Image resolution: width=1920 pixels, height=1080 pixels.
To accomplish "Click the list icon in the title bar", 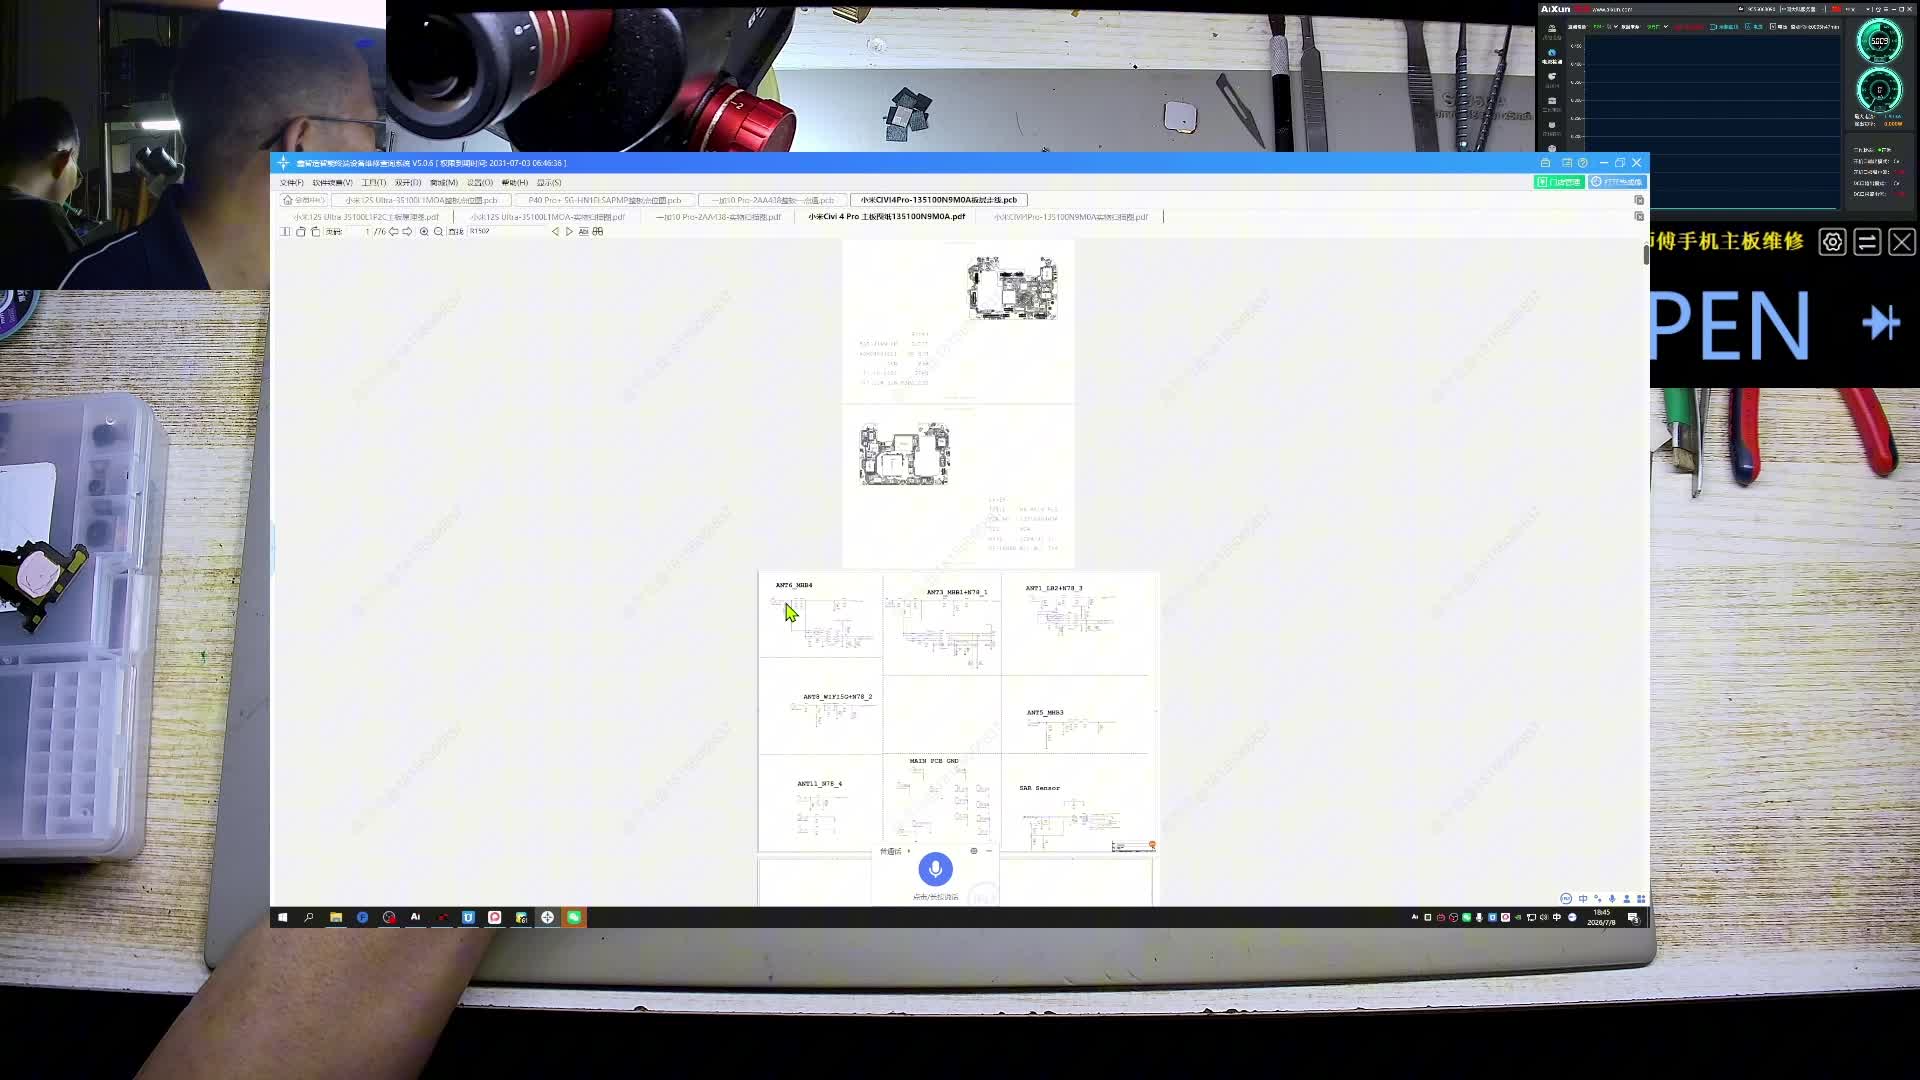I will (x=1567, y=163).
